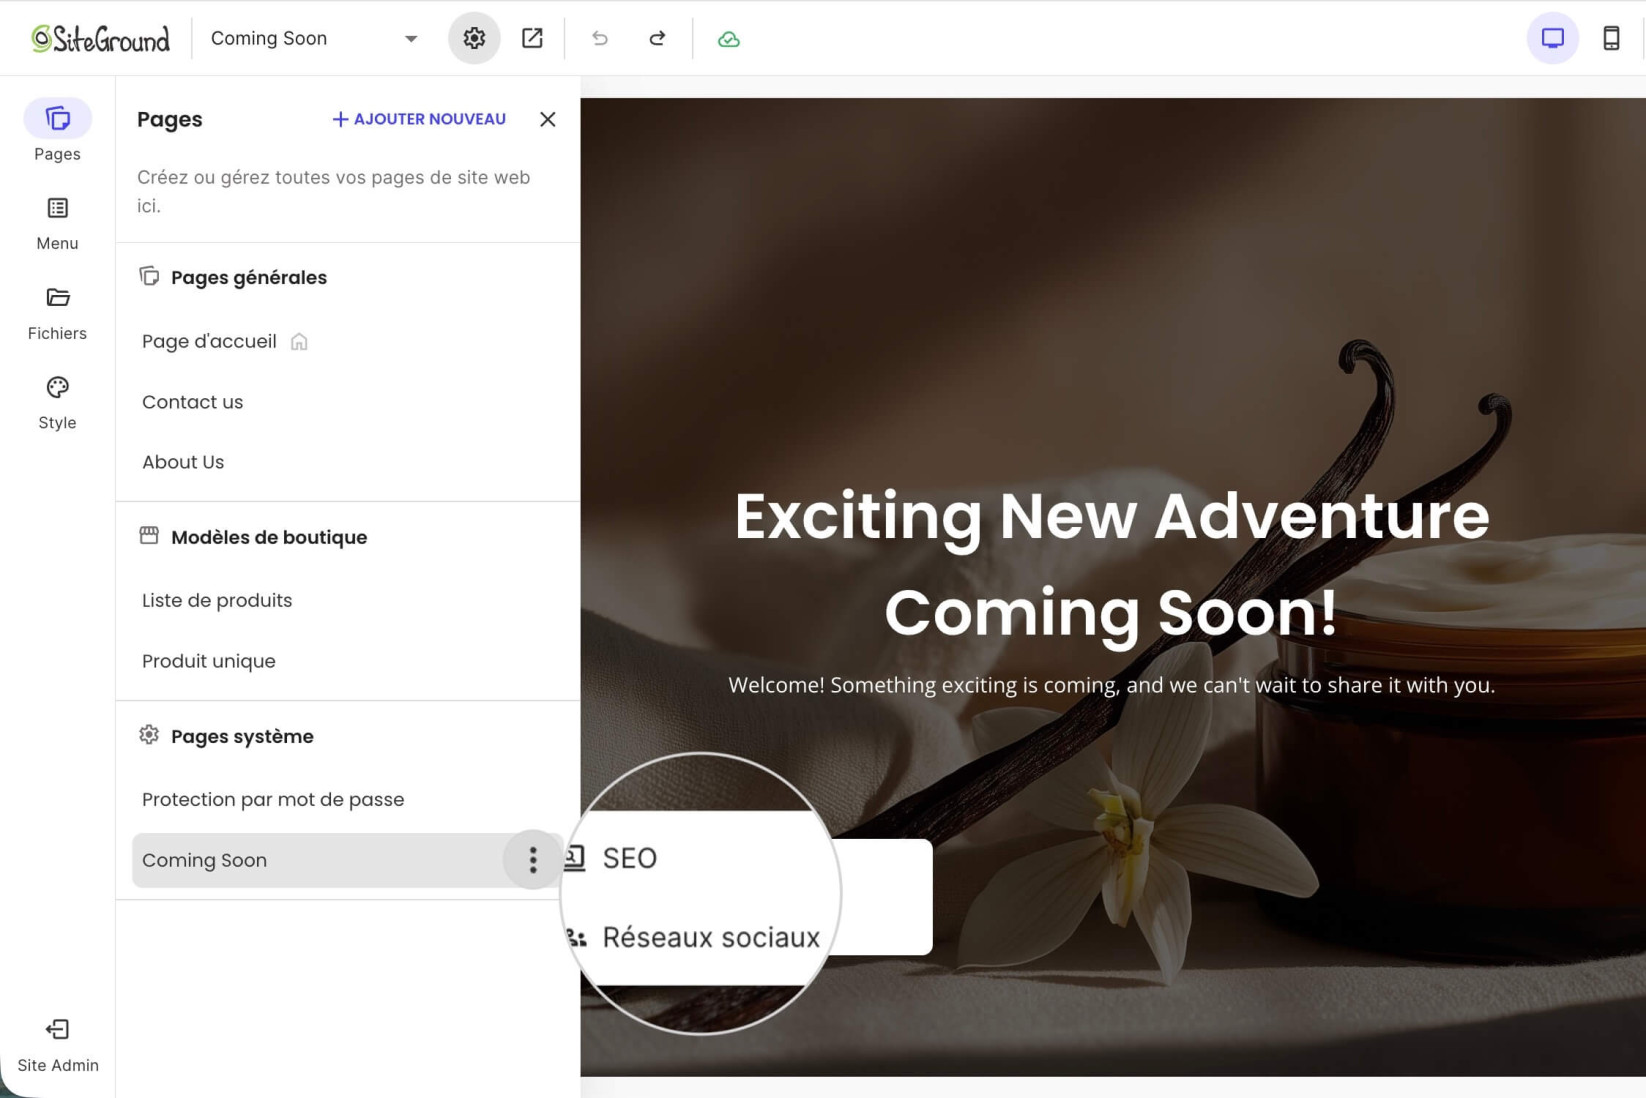The width and height of the screenshot is (1646, 1098).
Task: Open the three-dot menu for Coming Soon
Action: [533, 859]
